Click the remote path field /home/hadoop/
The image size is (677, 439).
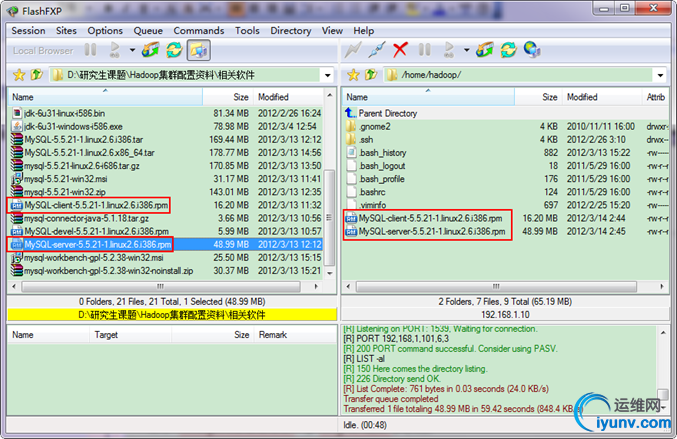(518, 75)
